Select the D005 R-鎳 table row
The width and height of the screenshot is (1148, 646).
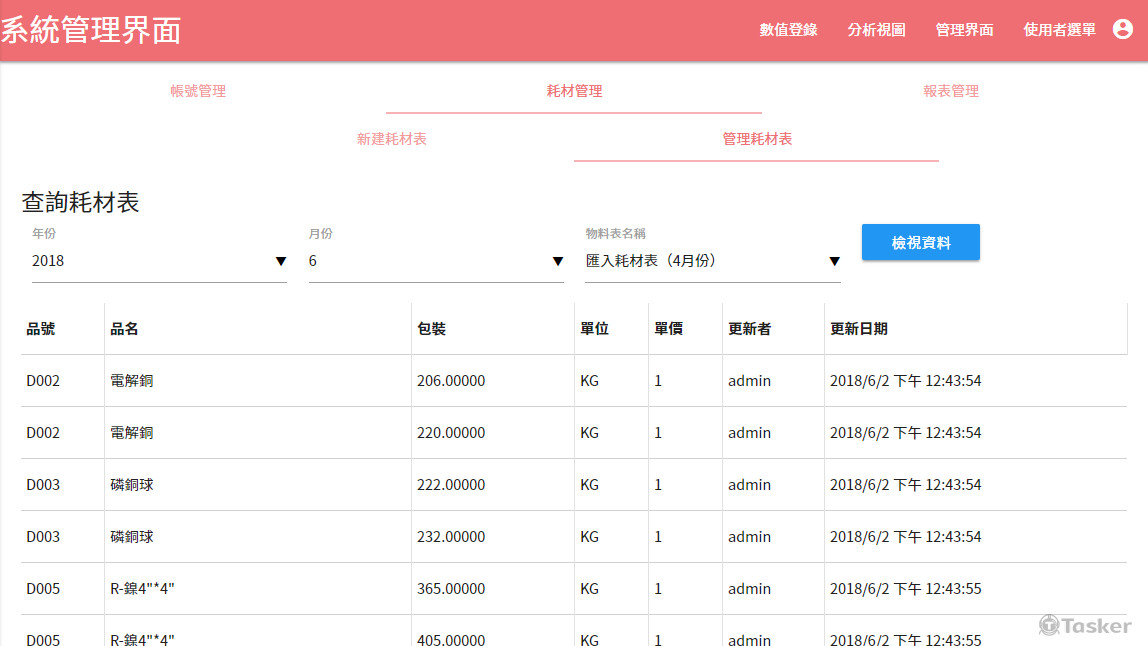tap(400, 588)
